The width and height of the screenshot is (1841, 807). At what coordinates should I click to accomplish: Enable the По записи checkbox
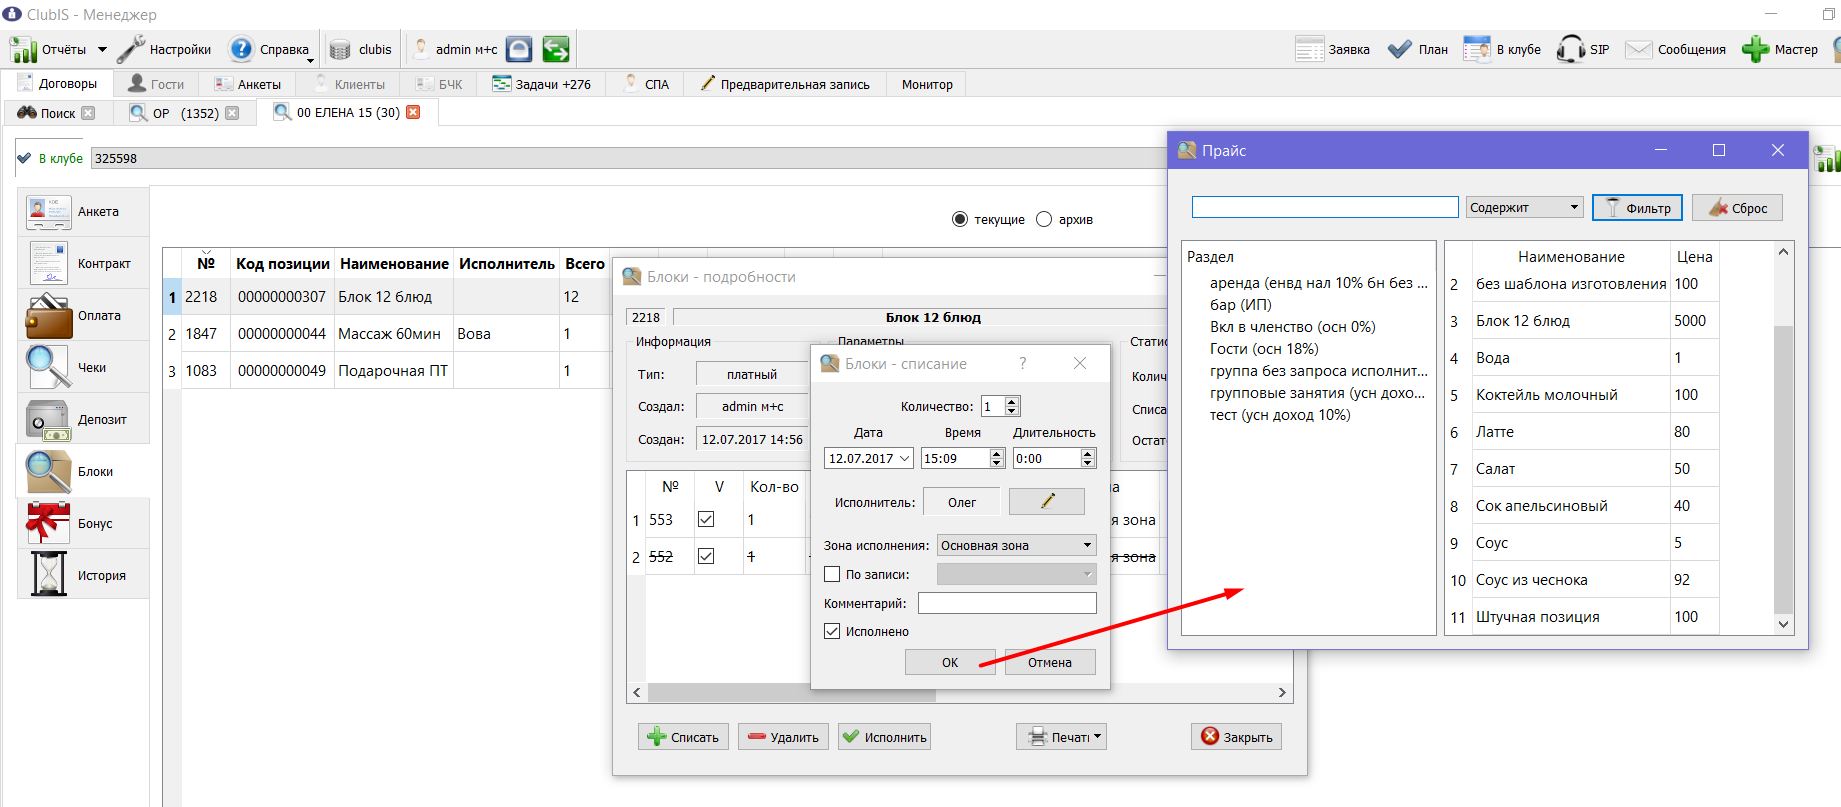point(832,574)
